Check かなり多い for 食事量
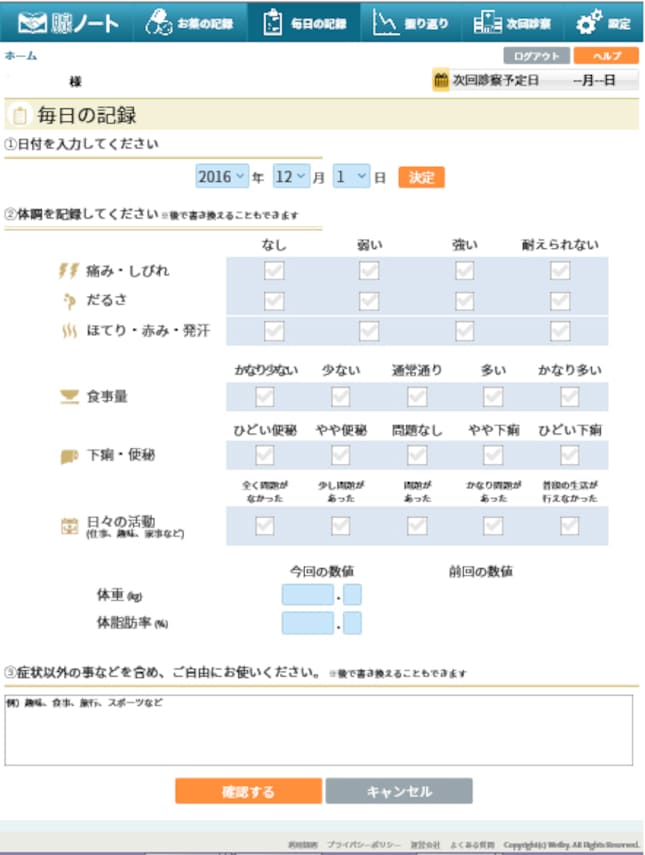Image resolution: width=645 pixels, height=855 pixels. (570, 396)
